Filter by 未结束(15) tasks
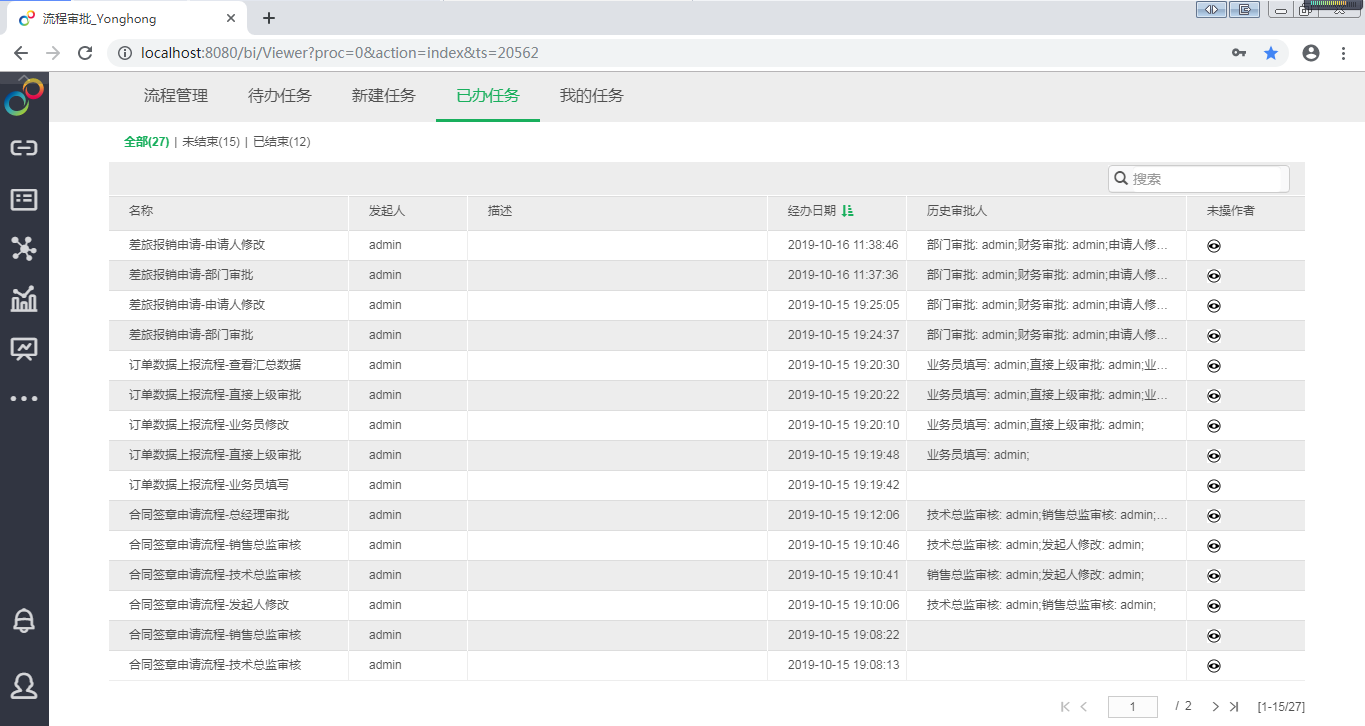The height and width of the screenshot is (726, 1365). (211, 142)
